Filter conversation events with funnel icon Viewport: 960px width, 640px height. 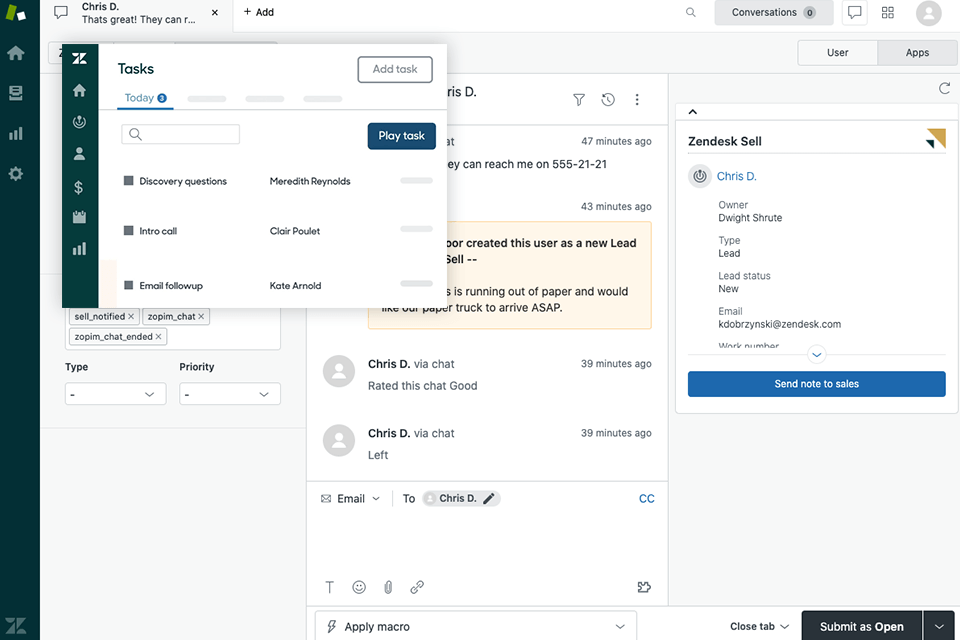pyautogui.click(x=579, y=99)
